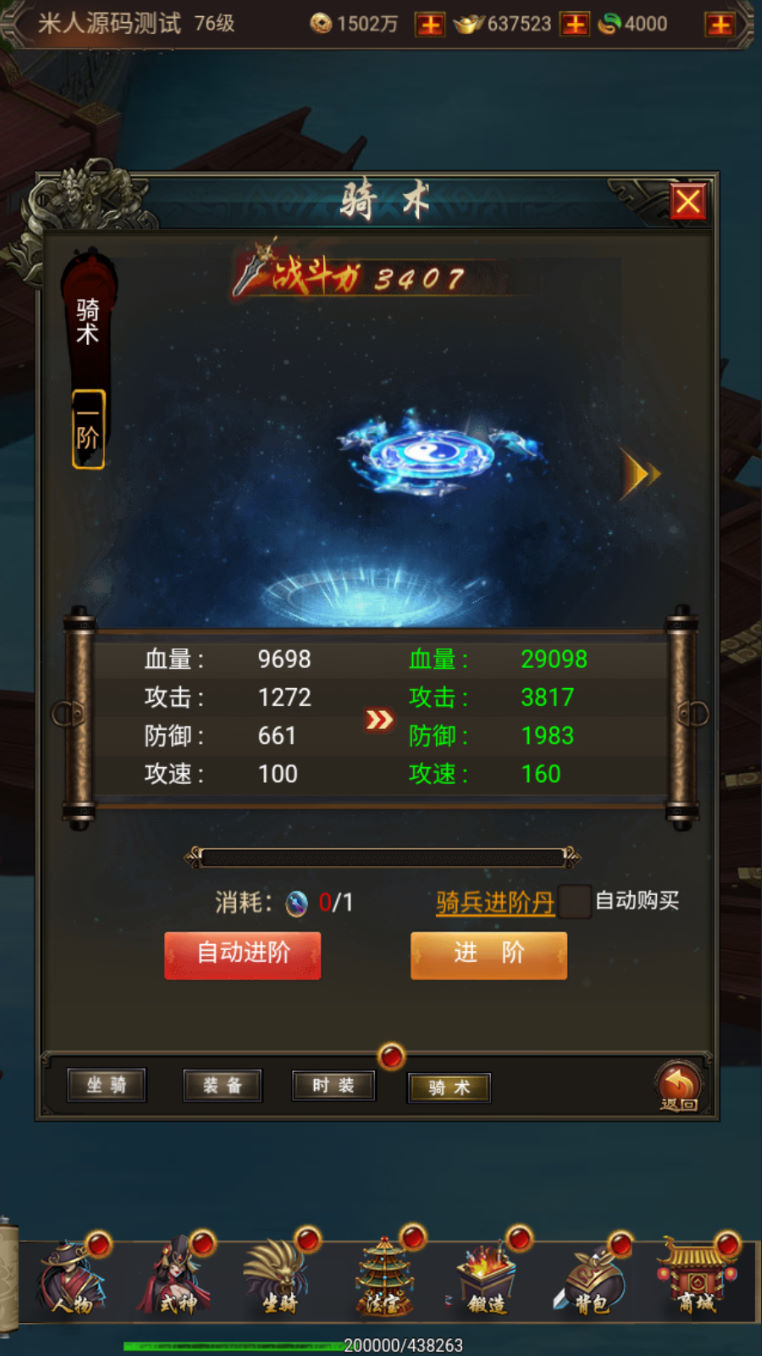Open the 商城 shop icon
This screenshot has height=1356, width=762.
coord(697,1278)
